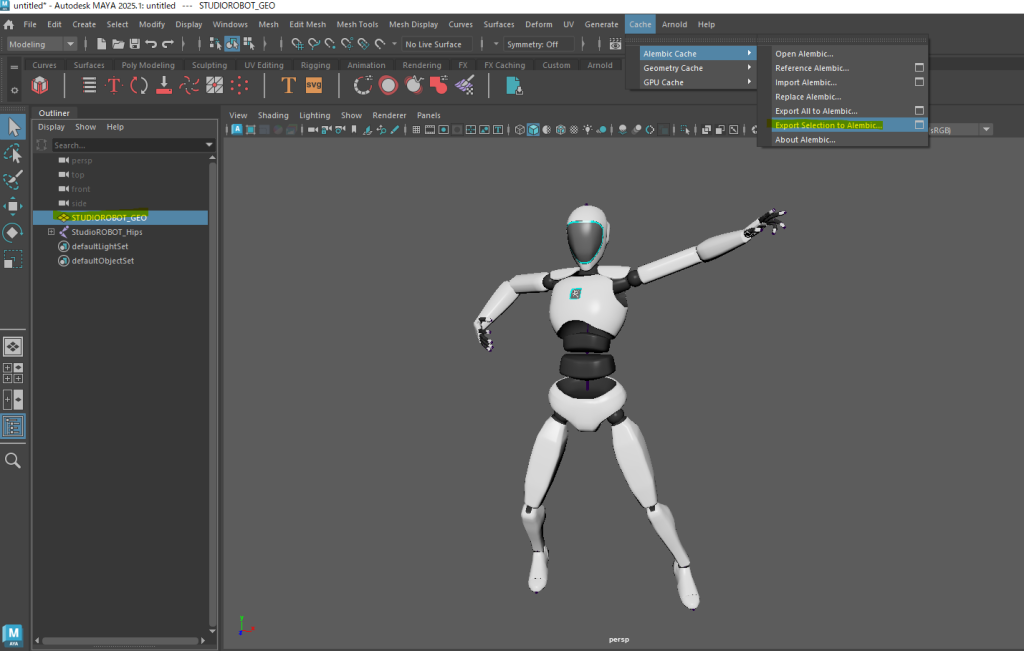Activate the Rotate tool in the toolbox

coord(13,232)
